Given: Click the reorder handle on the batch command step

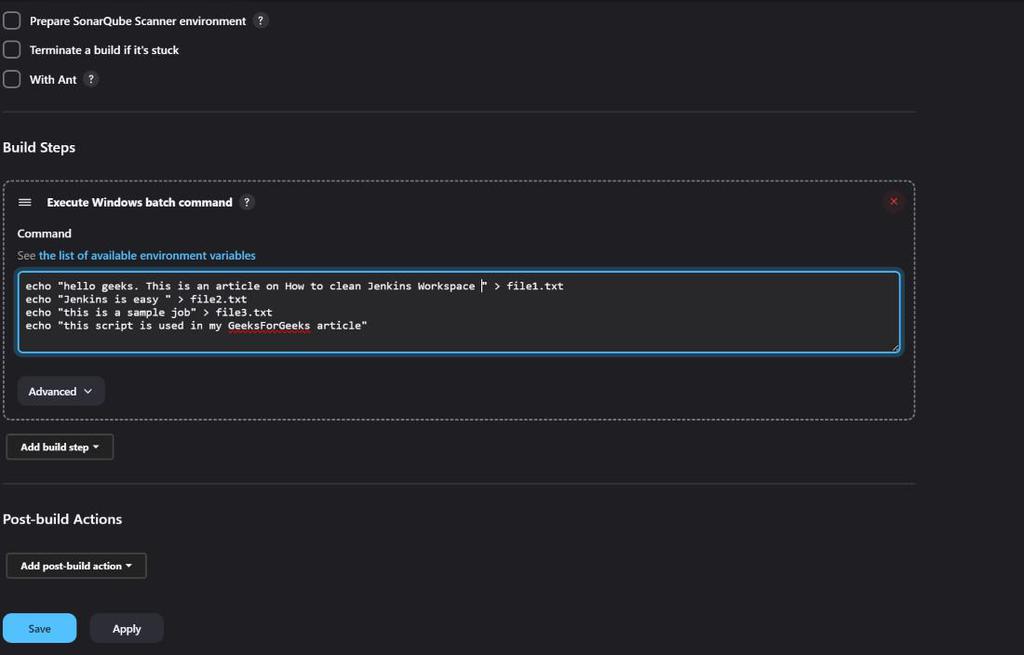Looking at the screenshot, I should pos(25,202).
